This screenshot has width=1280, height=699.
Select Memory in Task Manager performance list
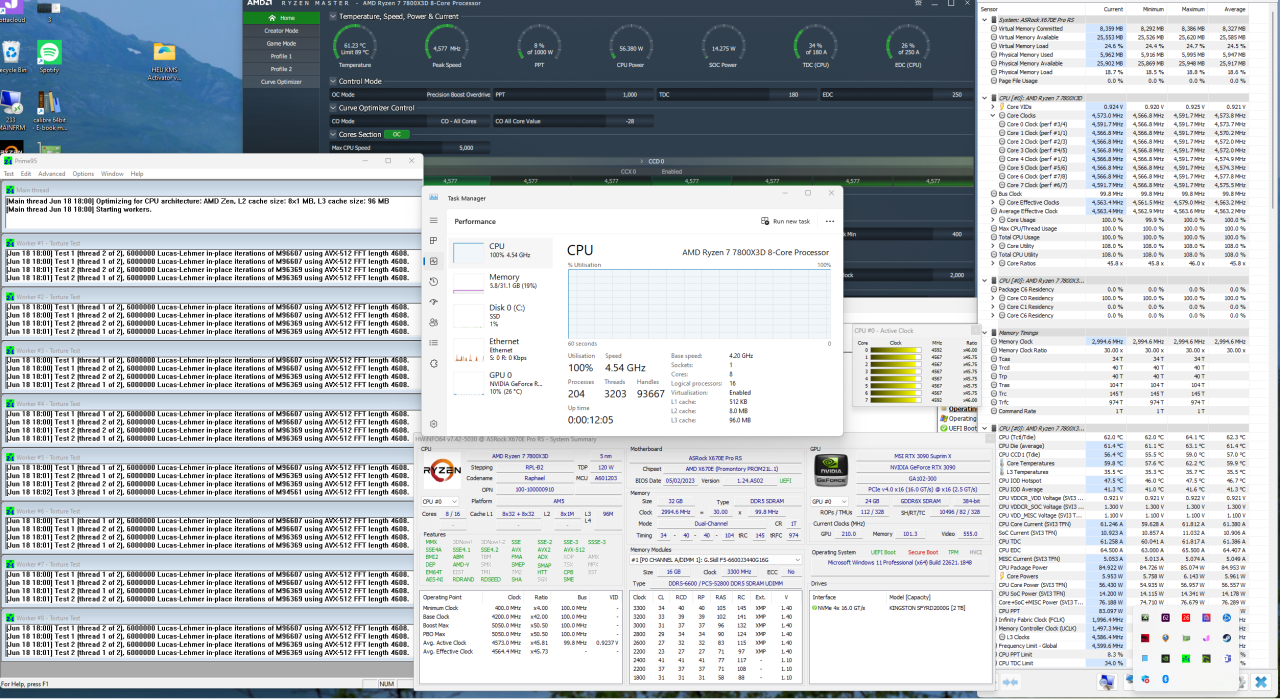pos(503,282)
